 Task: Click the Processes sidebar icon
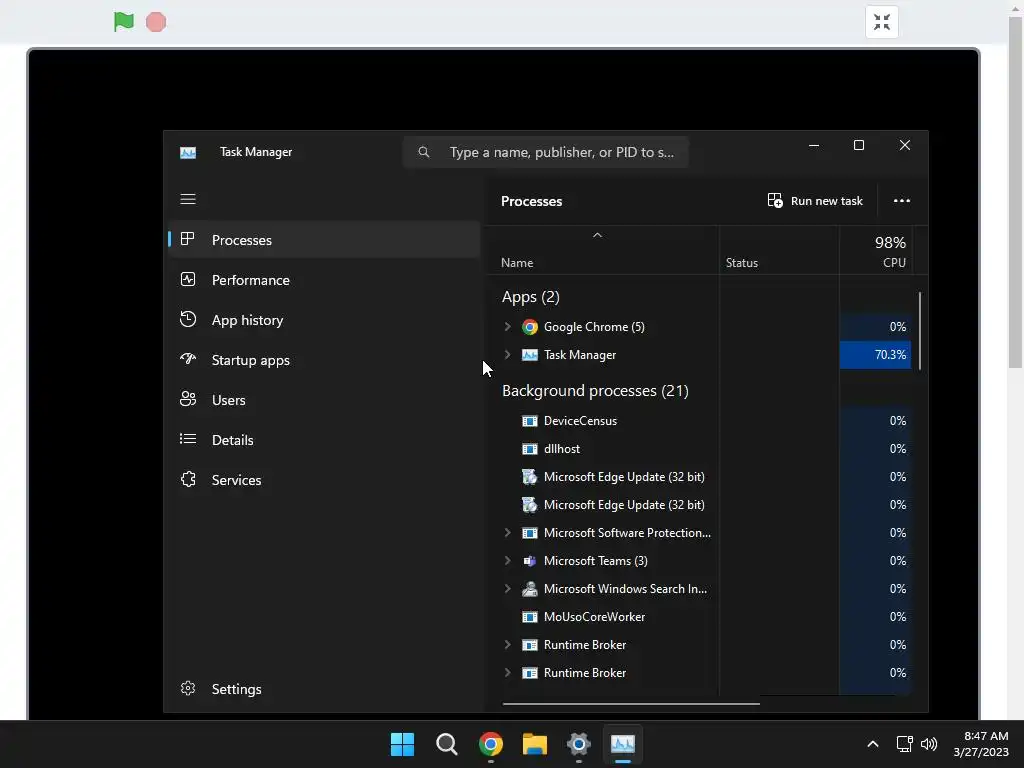coord(187,239)
